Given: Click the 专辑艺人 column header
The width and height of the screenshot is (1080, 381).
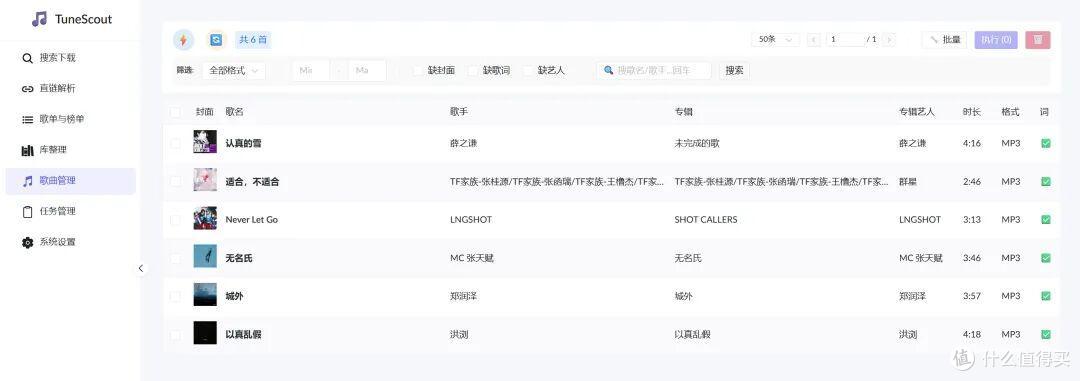Looking at the screenshot, I should click(917, 112).
